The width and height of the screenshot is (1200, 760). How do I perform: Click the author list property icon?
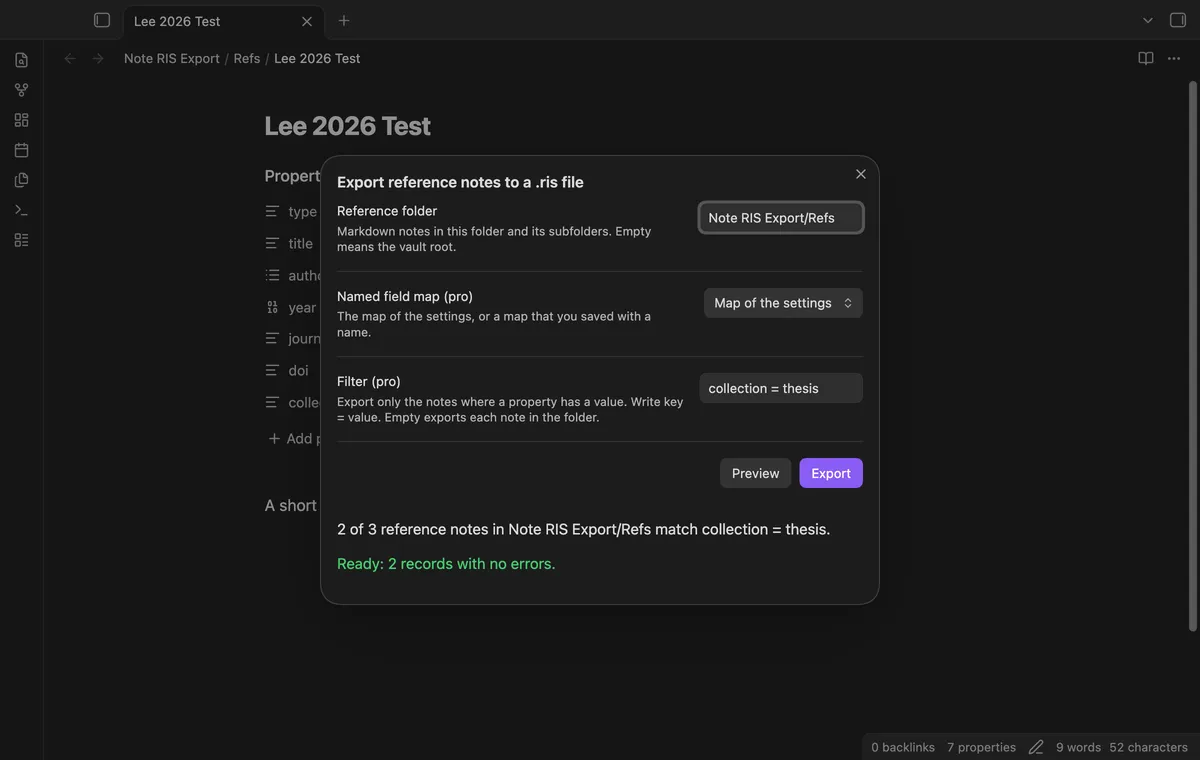tap(272, 275)
